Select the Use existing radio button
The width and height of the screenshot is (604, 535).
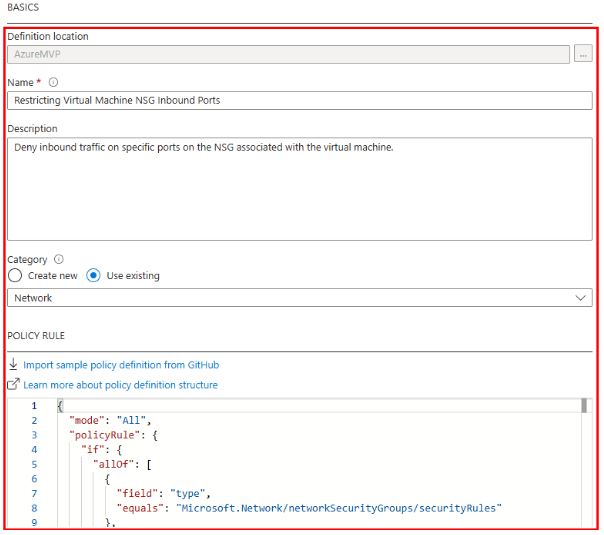point(93,276)
